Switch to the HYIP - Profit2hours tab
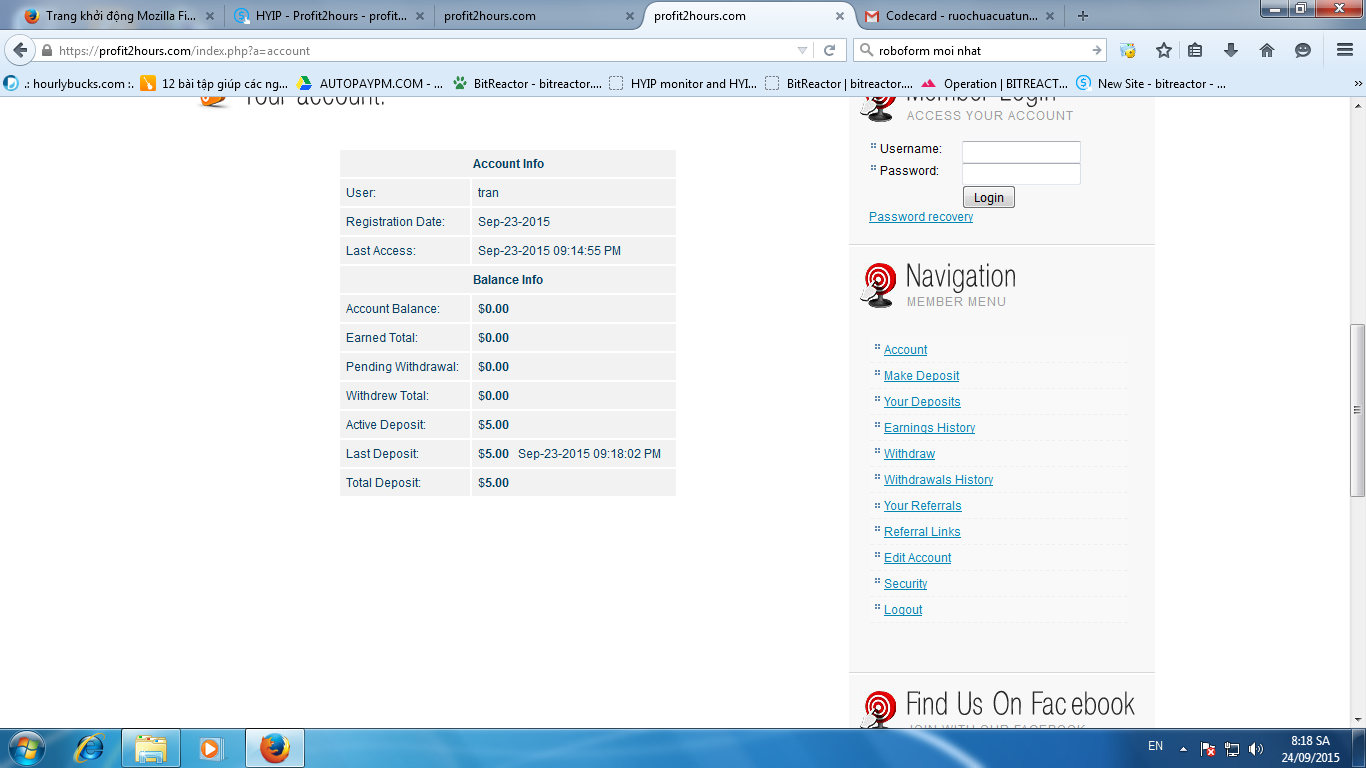1366x768 pixels. 330,16
